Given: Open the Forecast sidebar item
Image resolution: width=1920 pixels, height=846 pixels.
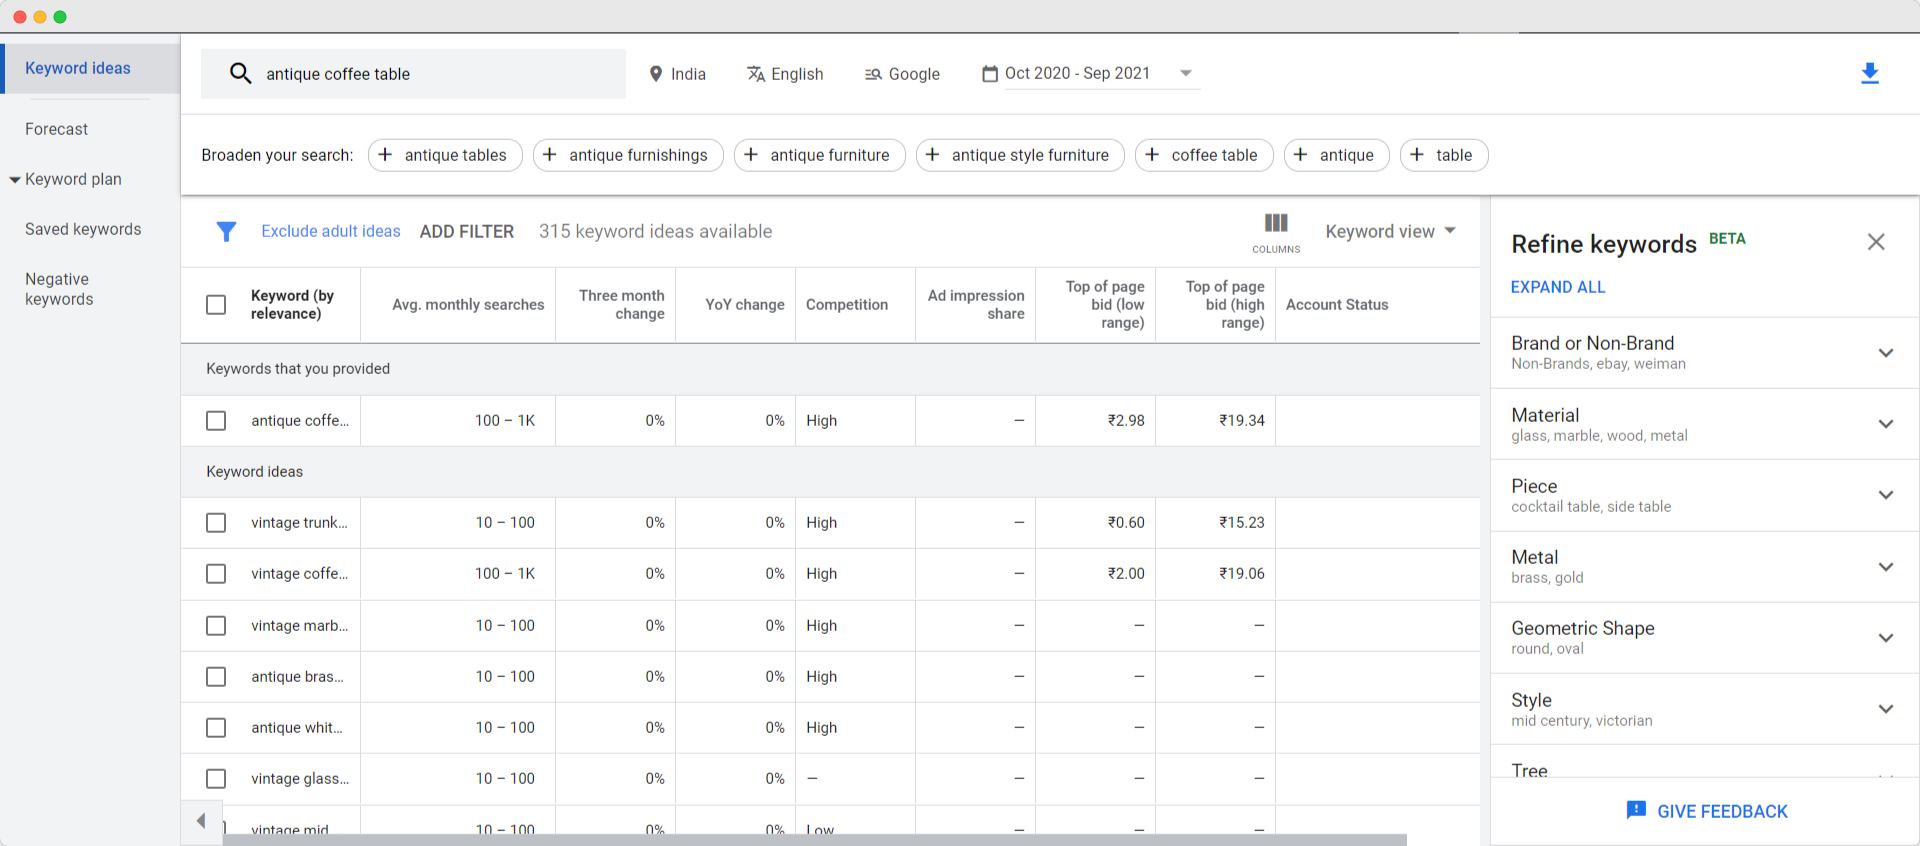Looking at the screenshot, I should click(57, 129).
